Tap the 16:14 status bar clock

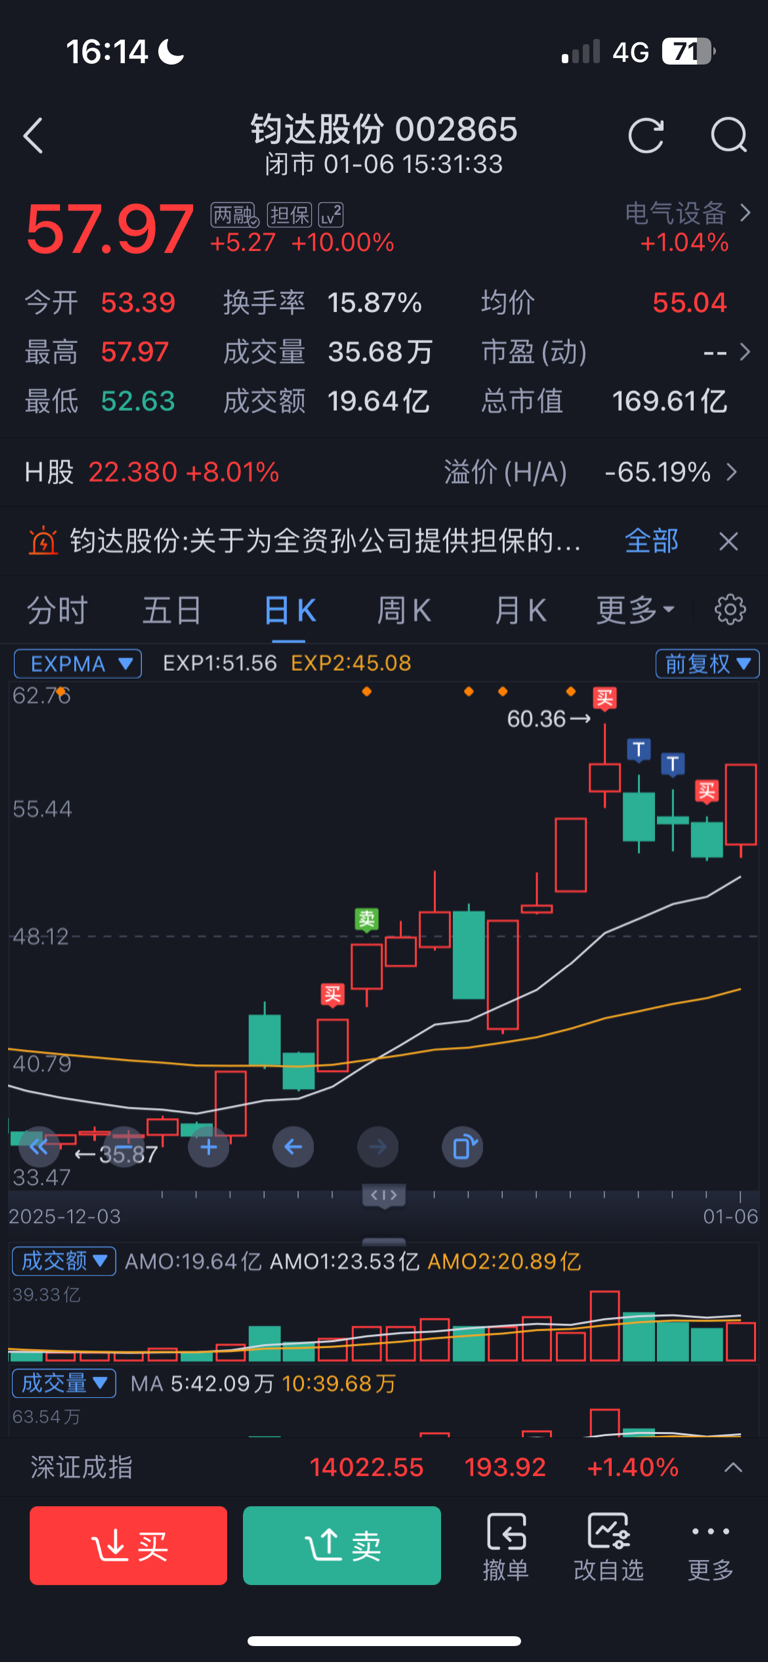click(107, 51)
